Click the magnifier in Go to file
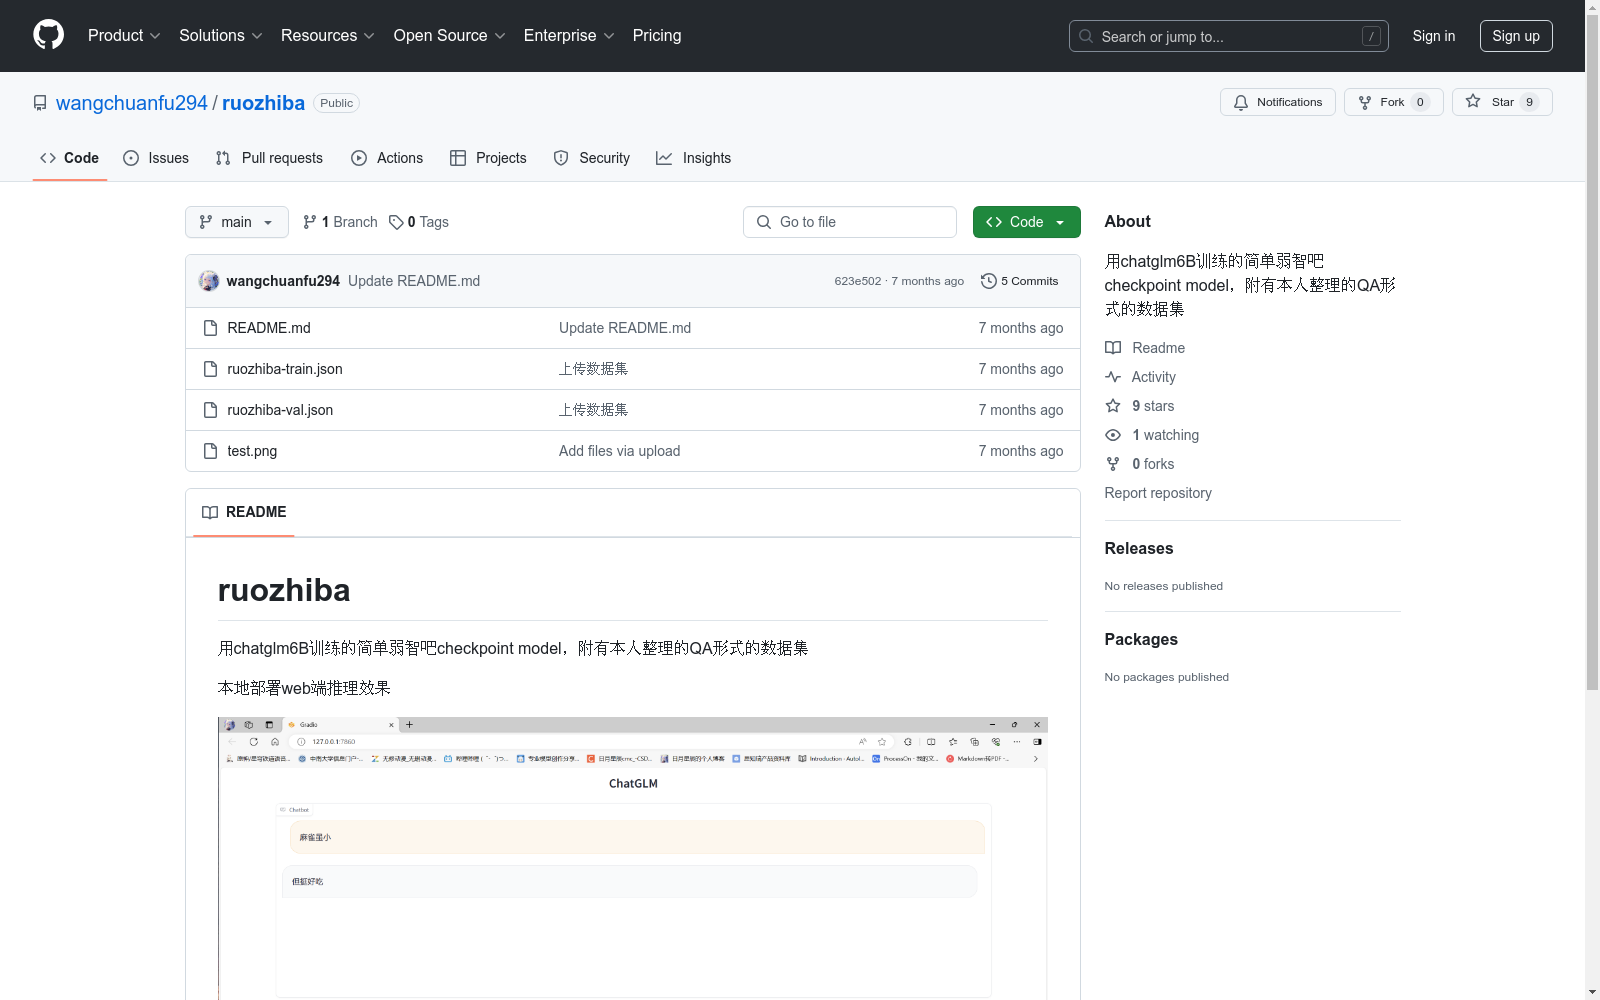 click(764, 222)
